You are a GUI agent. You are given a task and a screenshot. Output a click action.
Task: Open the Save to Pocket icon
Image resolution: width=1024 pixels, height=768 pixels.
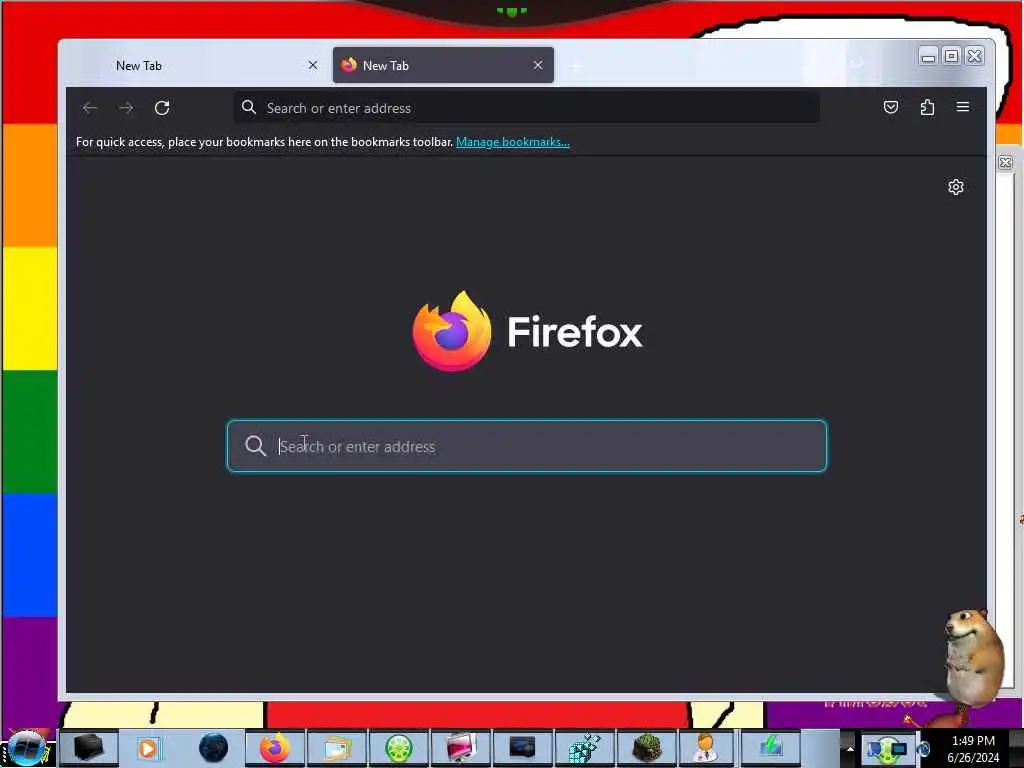(891, 107)
